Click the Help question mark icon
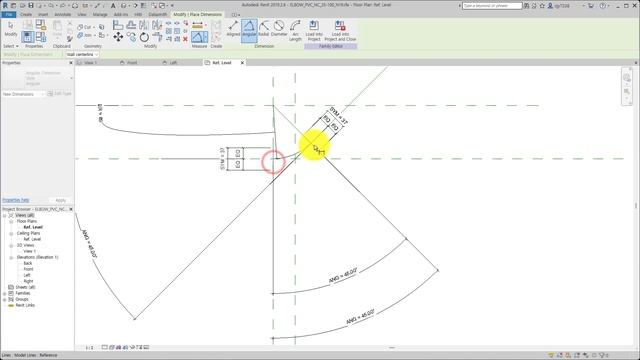The height and width of the screenshot is (360, 640). [603, 6]
